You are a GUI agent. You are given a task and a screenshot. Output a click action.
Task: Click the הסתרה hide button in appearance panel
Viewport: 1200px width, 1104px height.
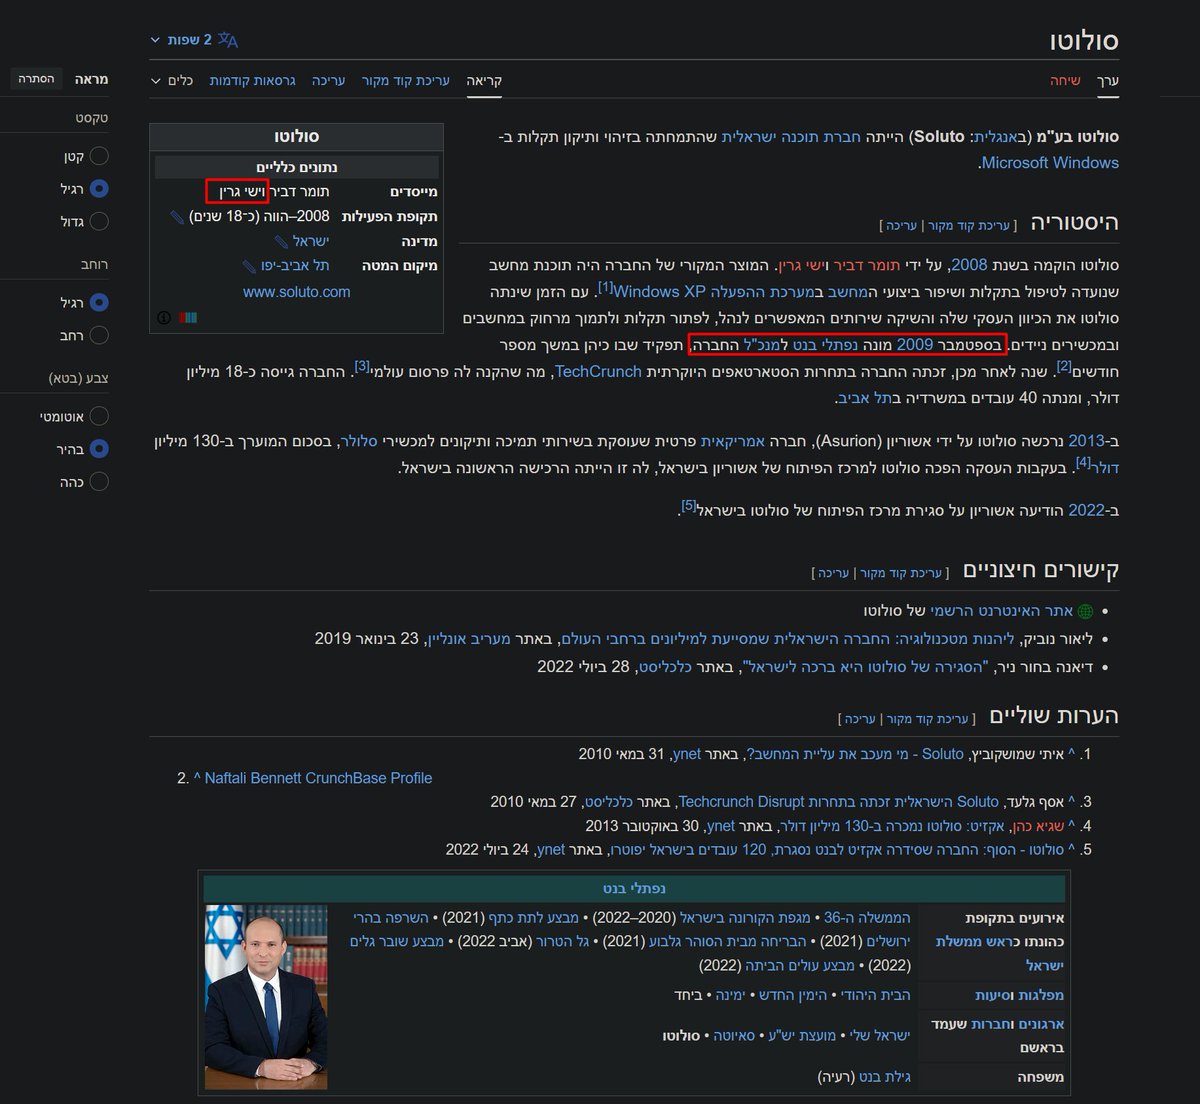coord(36,78)
